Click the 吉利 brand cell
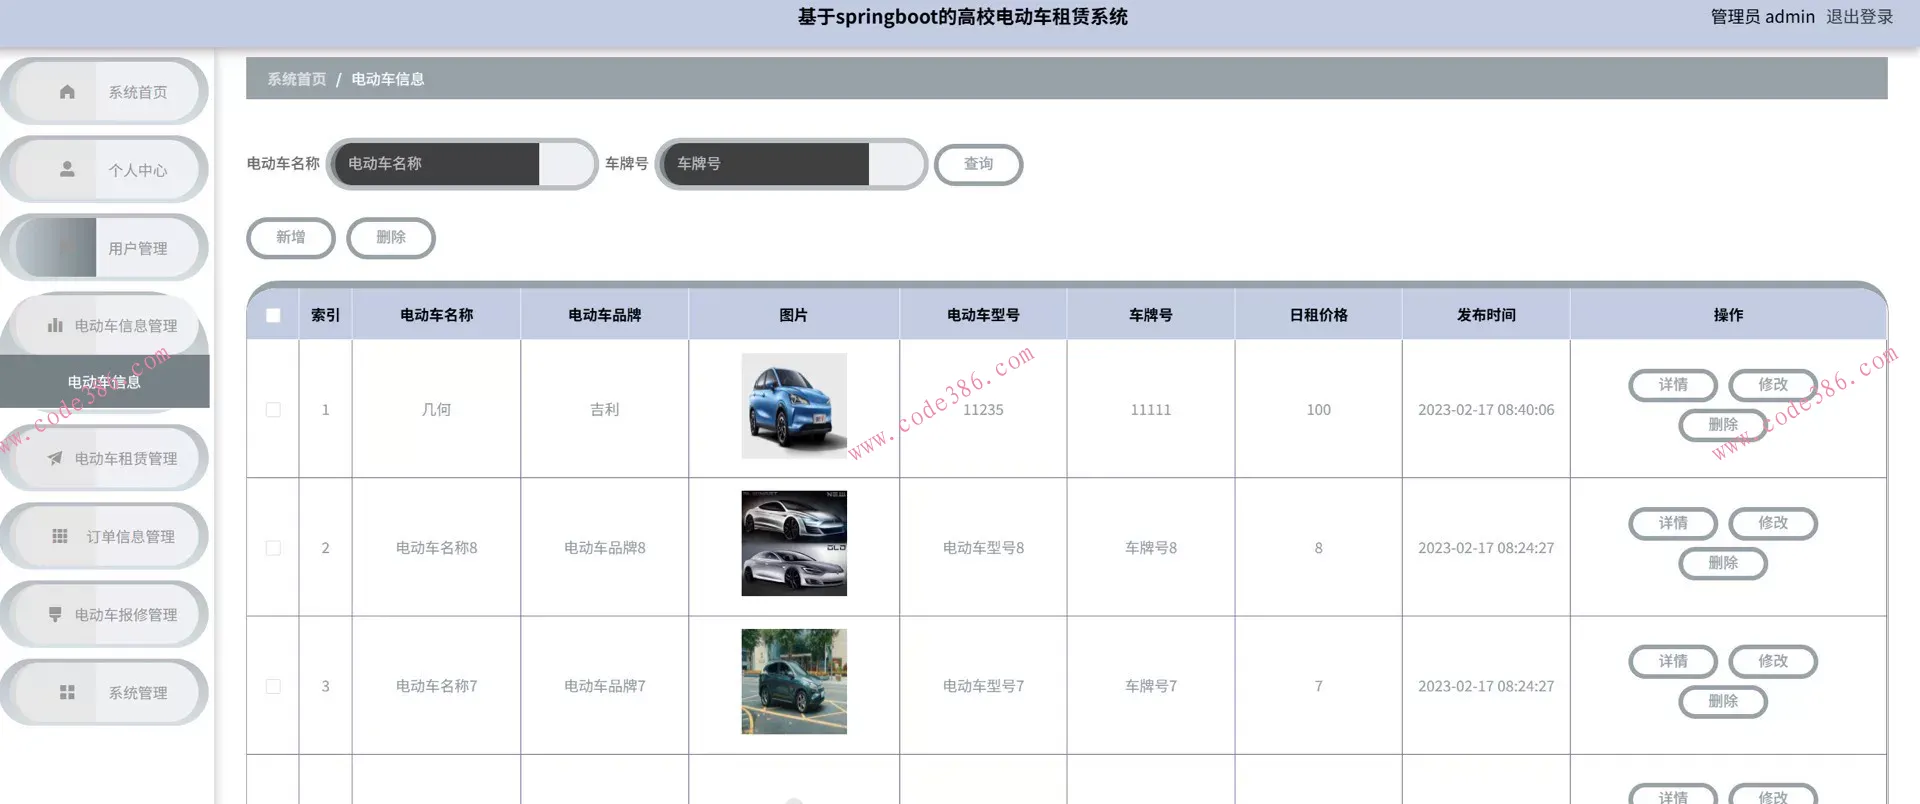This screenshot has width=1920, height=804. coord(604,409)
